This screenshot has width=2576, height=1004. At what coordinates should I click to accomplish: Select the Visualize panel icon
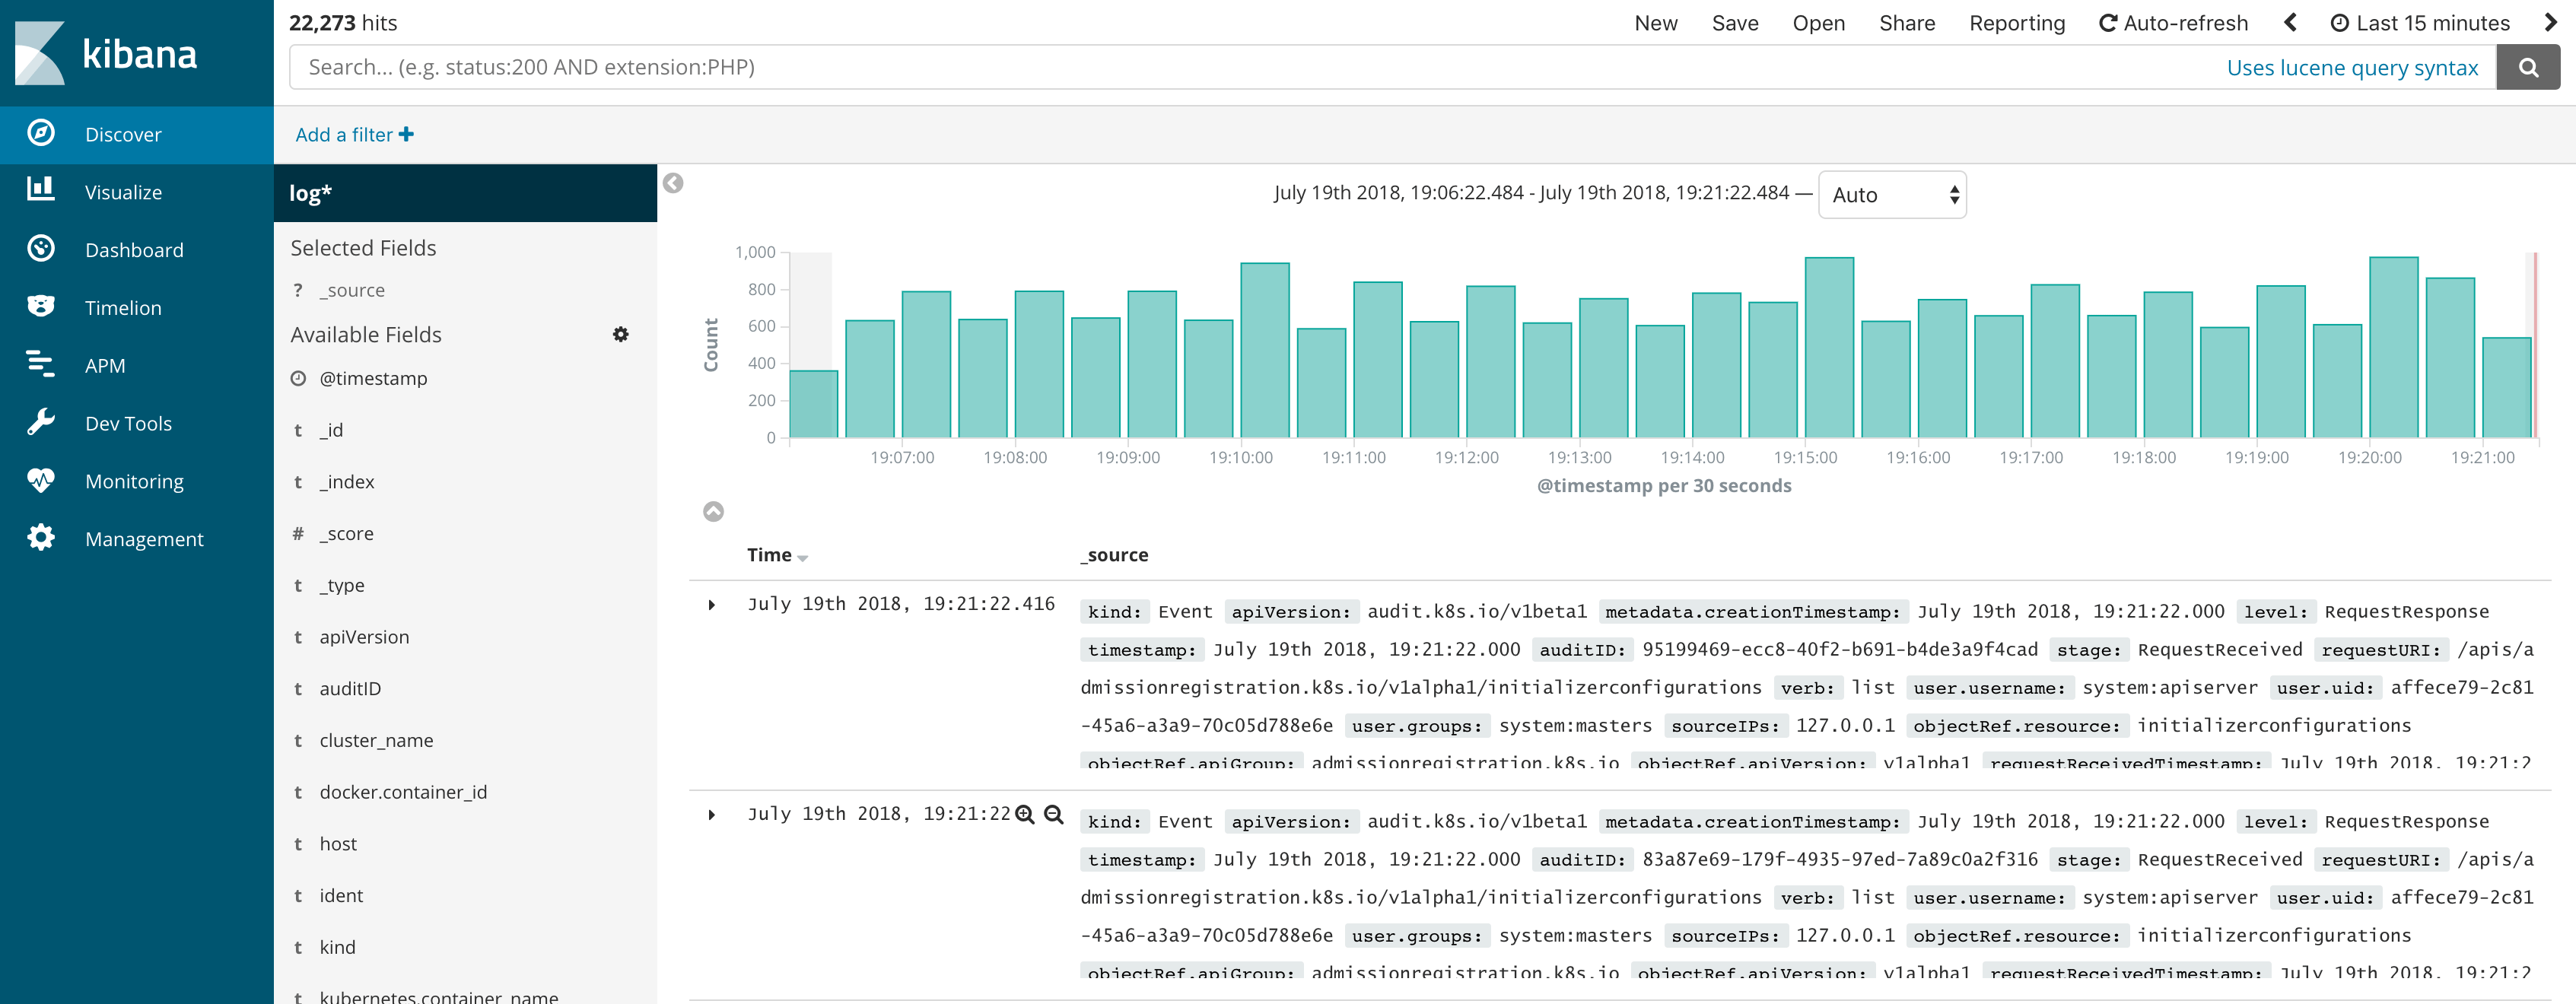click(41, 191)
